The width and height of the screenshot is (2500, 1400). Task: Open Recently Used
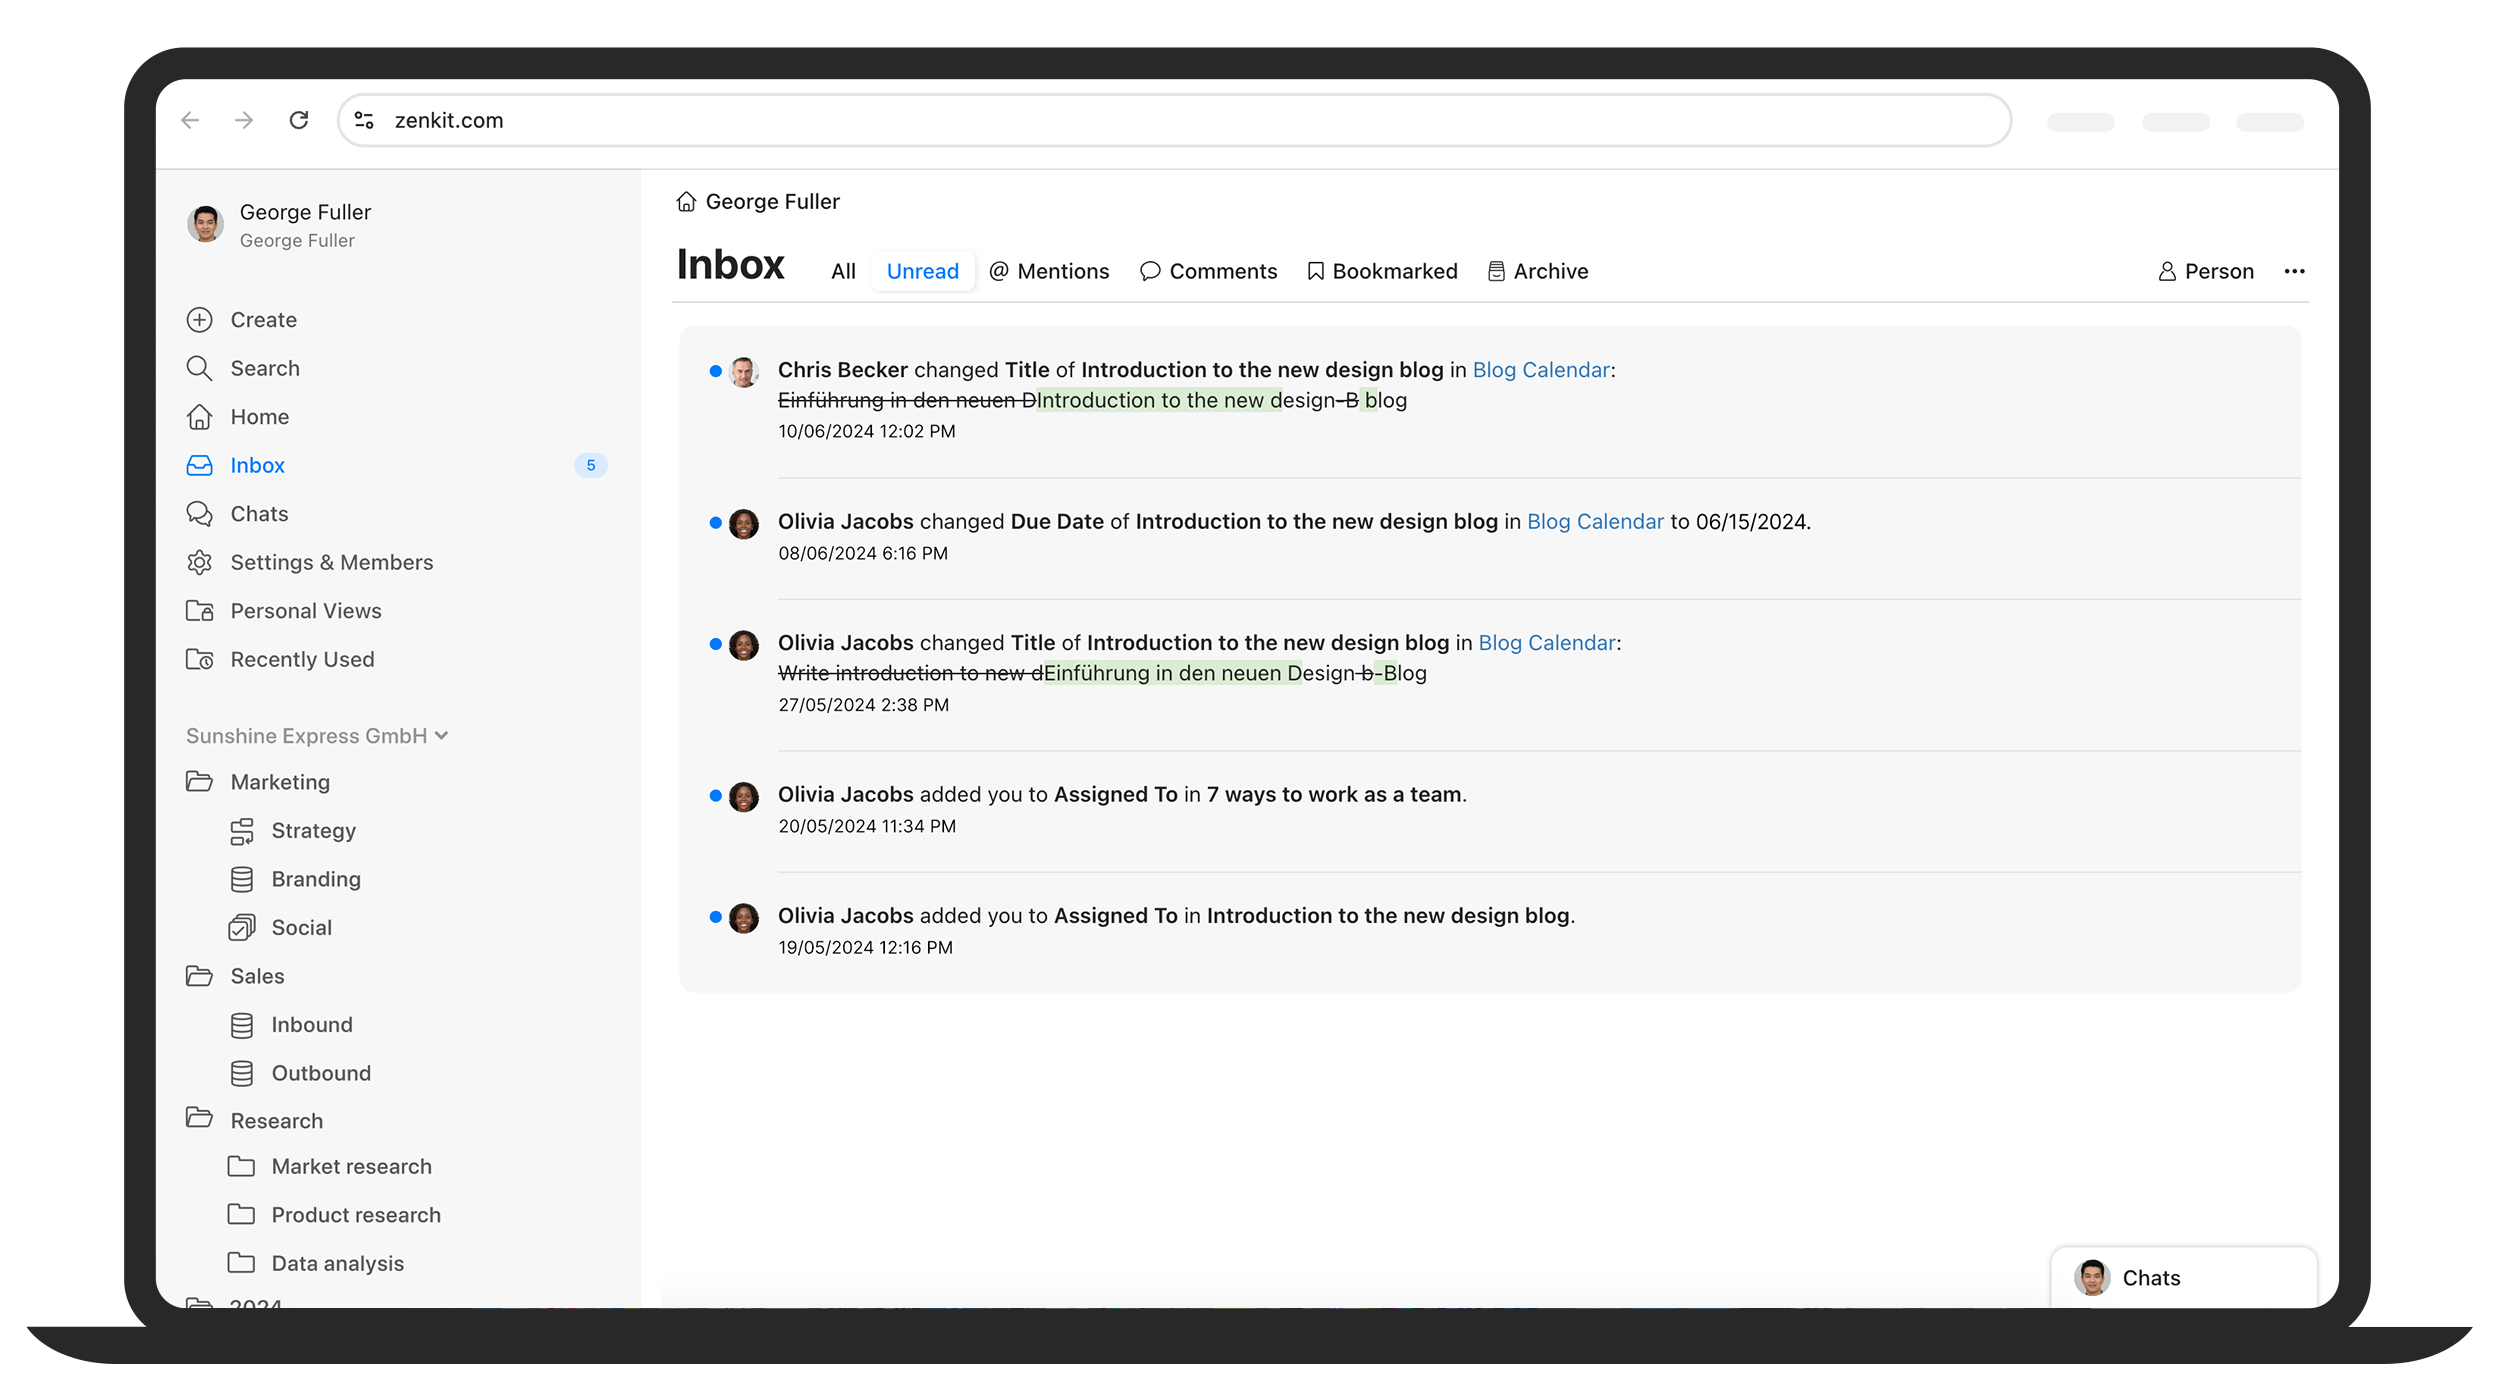301,660
